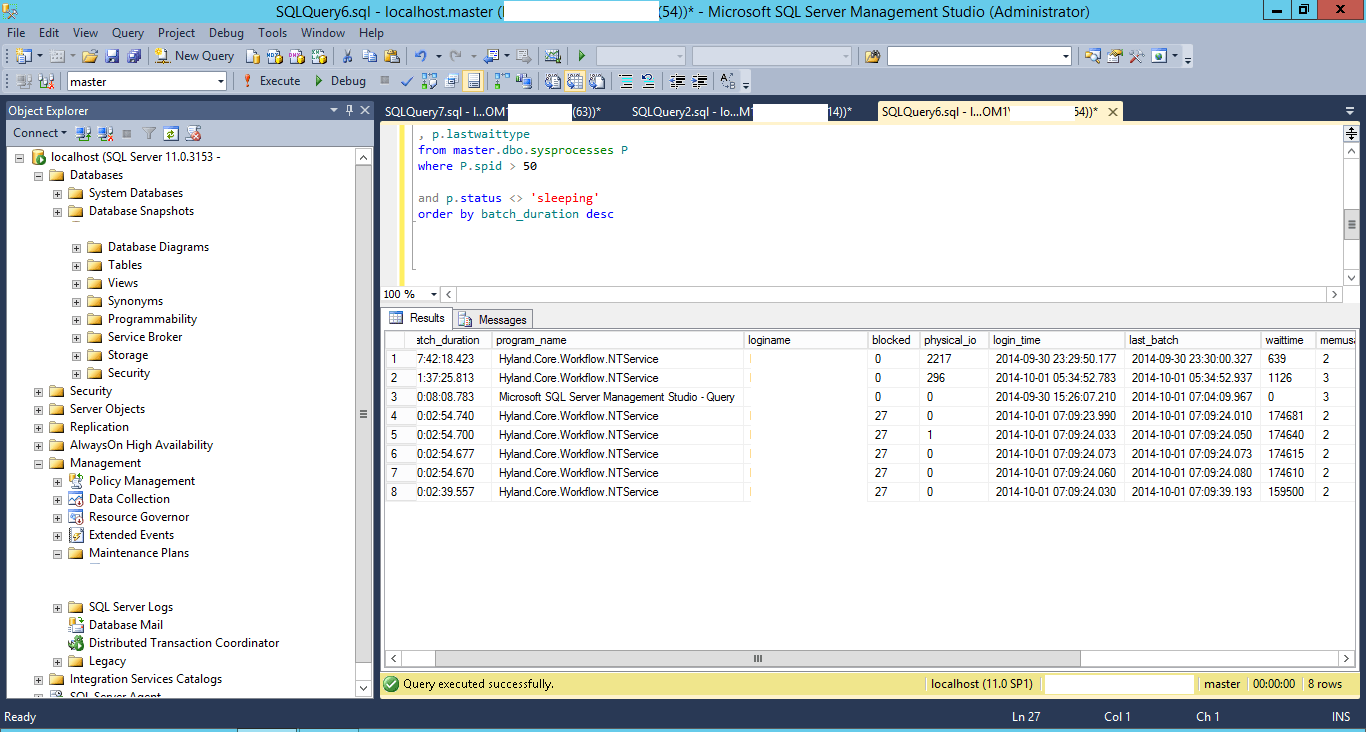Image resolution: width=1366 pixels, height=732 pixels.
Task: Toggle Results to Text mode
Action: [x=552, y=81]
